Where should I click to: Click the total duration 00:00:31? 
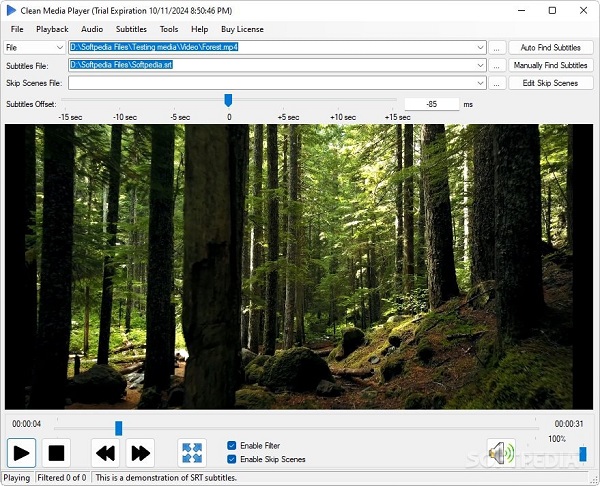coord(569,424)
